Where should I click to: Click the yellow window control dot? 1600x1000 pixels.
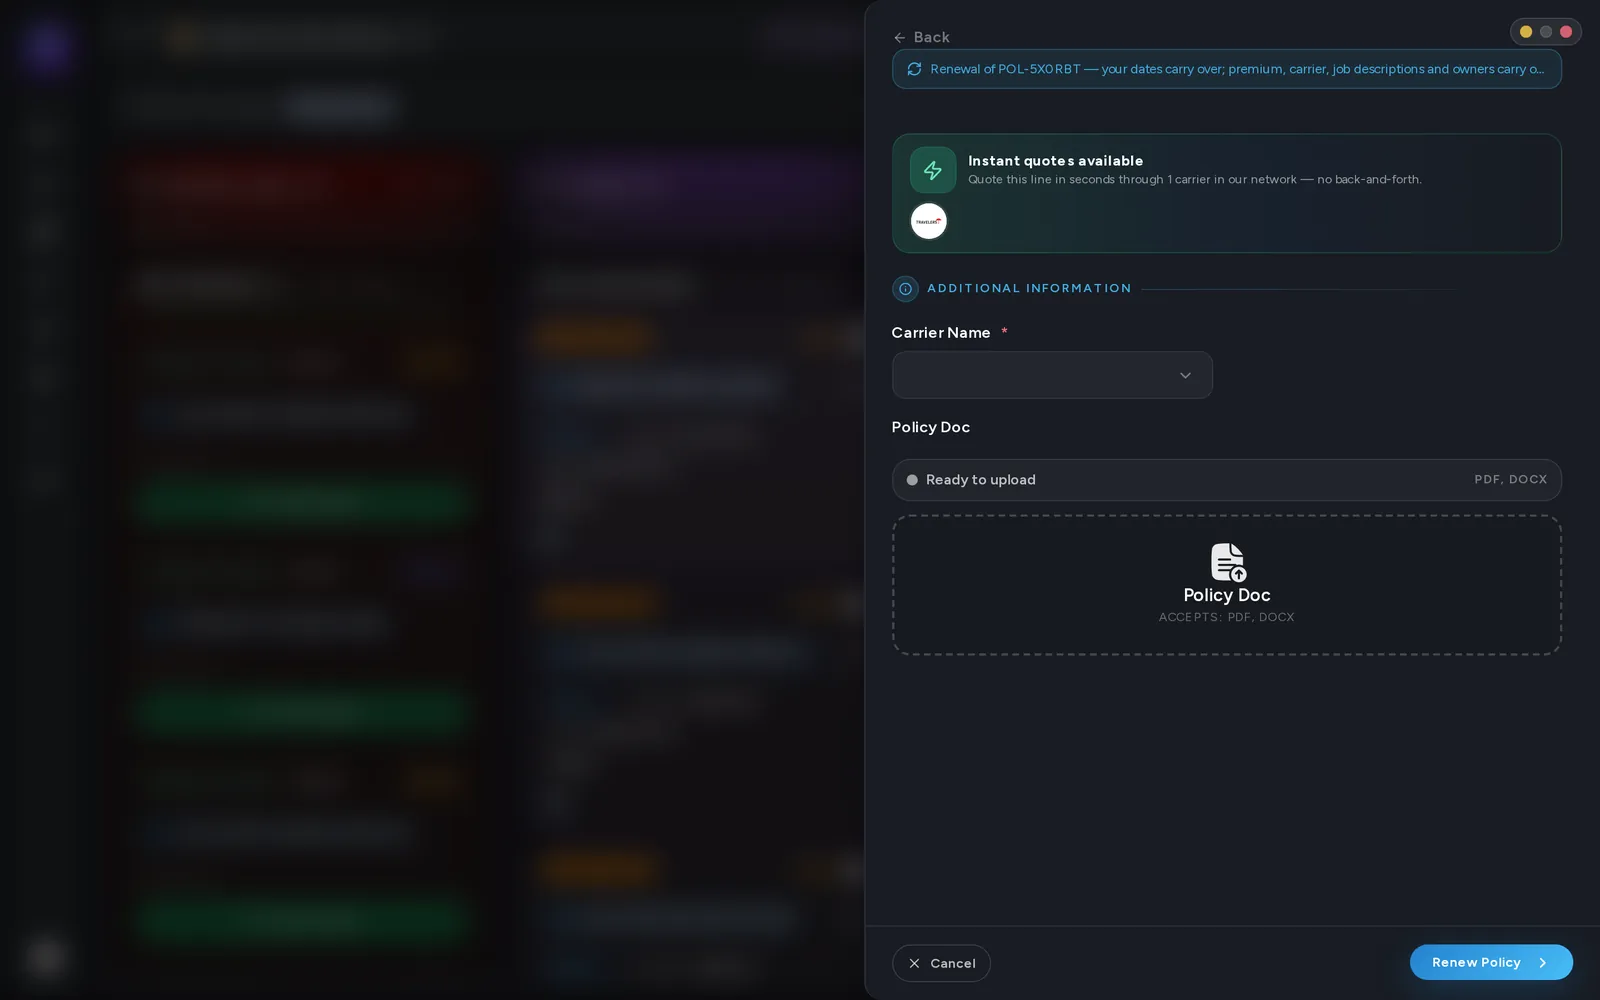1526,32
